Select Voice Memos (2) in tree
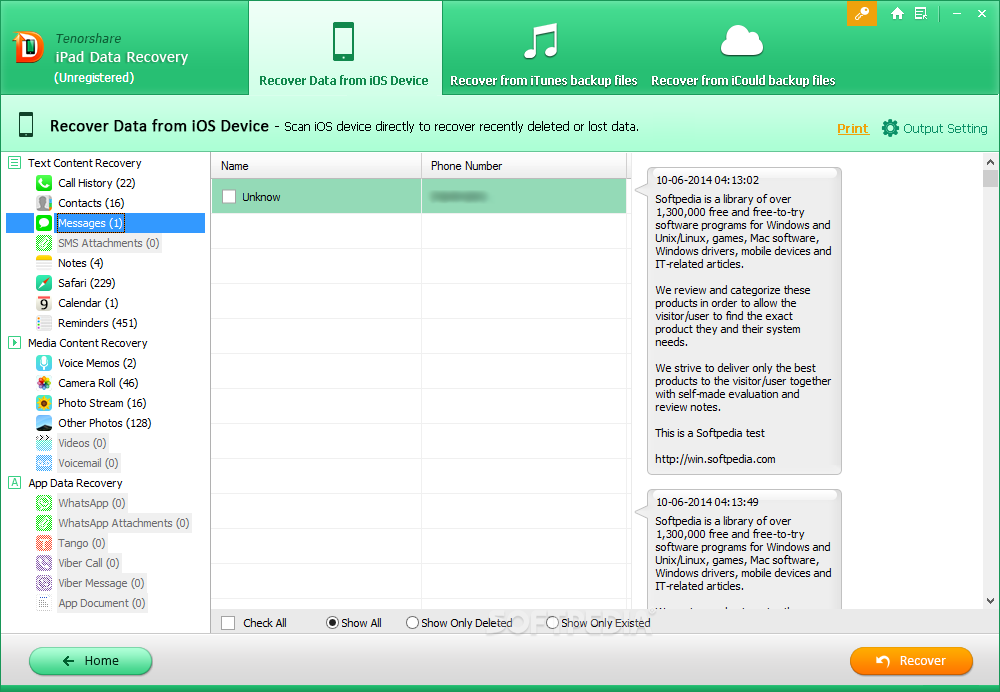The height and width of the screenshot is (692, 1000). tap(97, 363)
